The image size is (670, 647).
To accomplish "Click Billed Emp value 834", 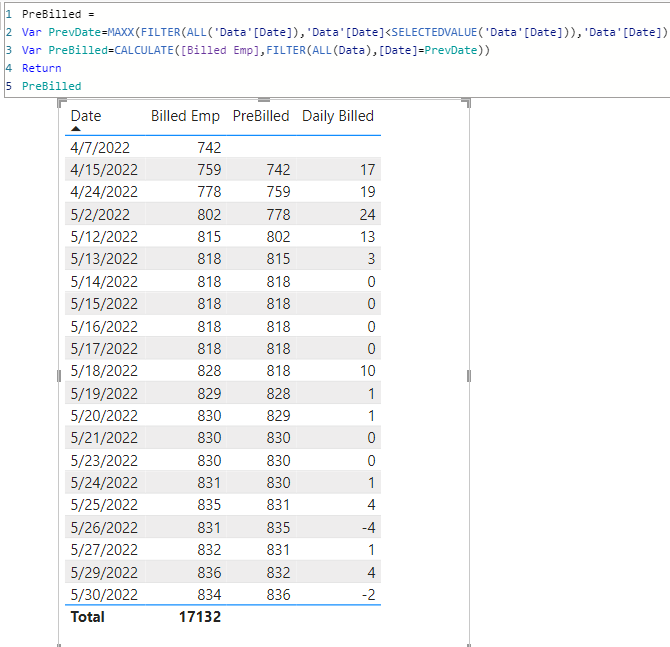I will click(209, 595).
